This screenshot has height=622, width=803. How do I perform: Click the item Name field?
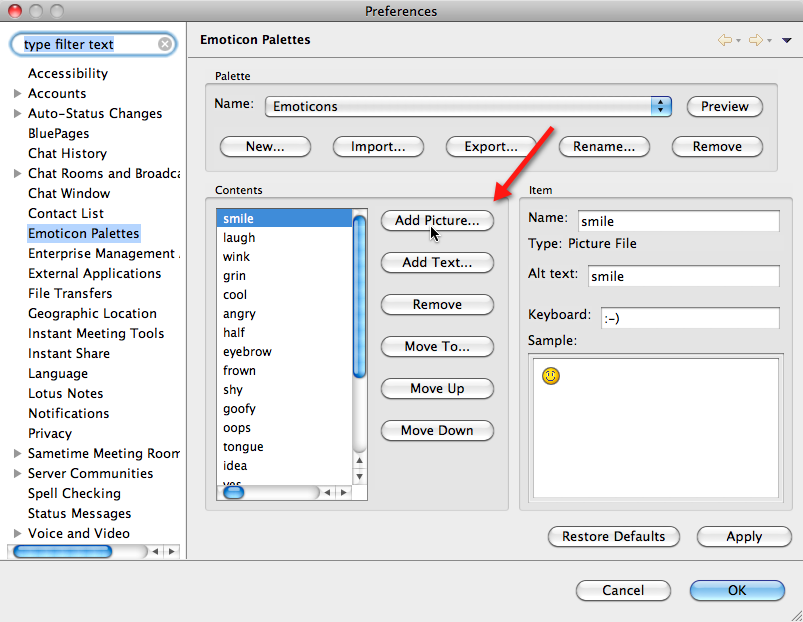[679, 221]
